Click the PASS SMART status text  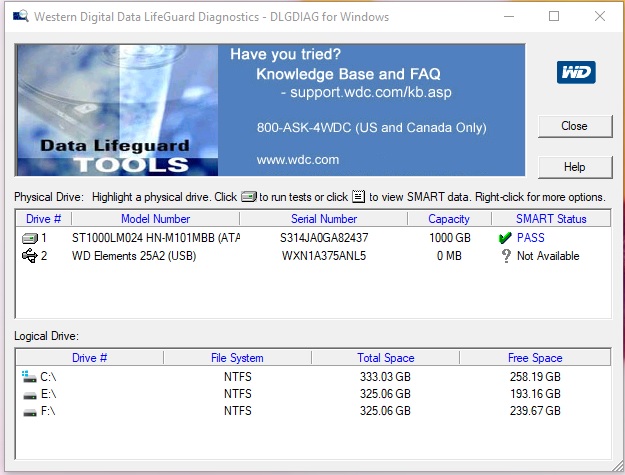click(x=531, y=238)
